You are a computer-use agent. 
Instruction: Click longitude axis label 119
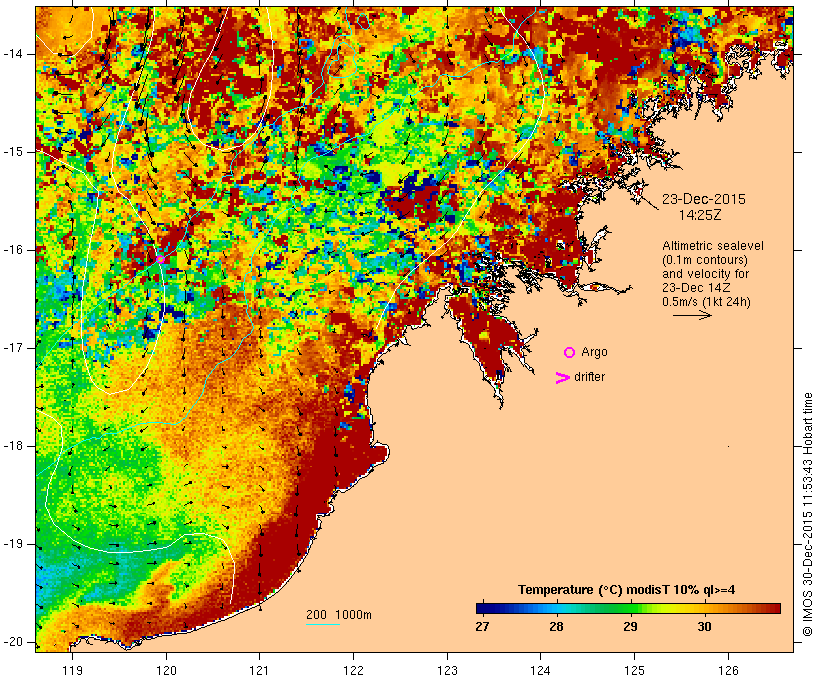72,670
